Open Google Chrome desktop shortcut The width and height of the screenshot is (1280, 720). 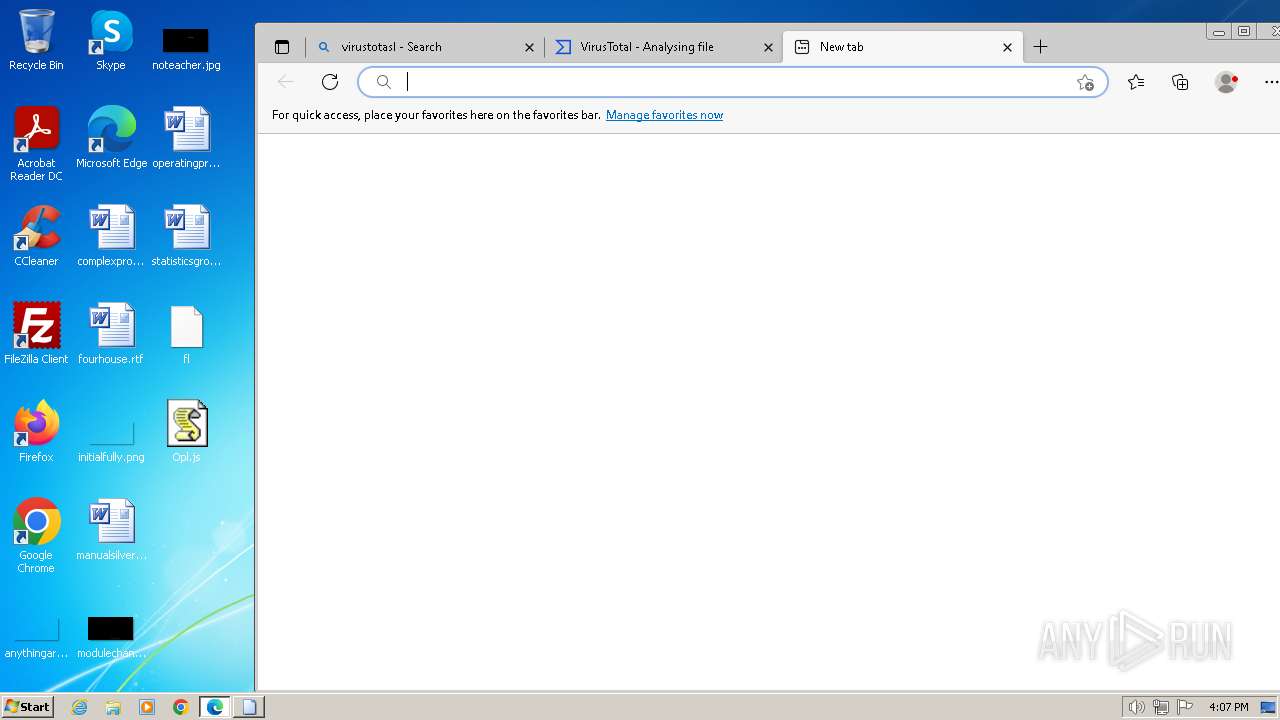(36, 536)
